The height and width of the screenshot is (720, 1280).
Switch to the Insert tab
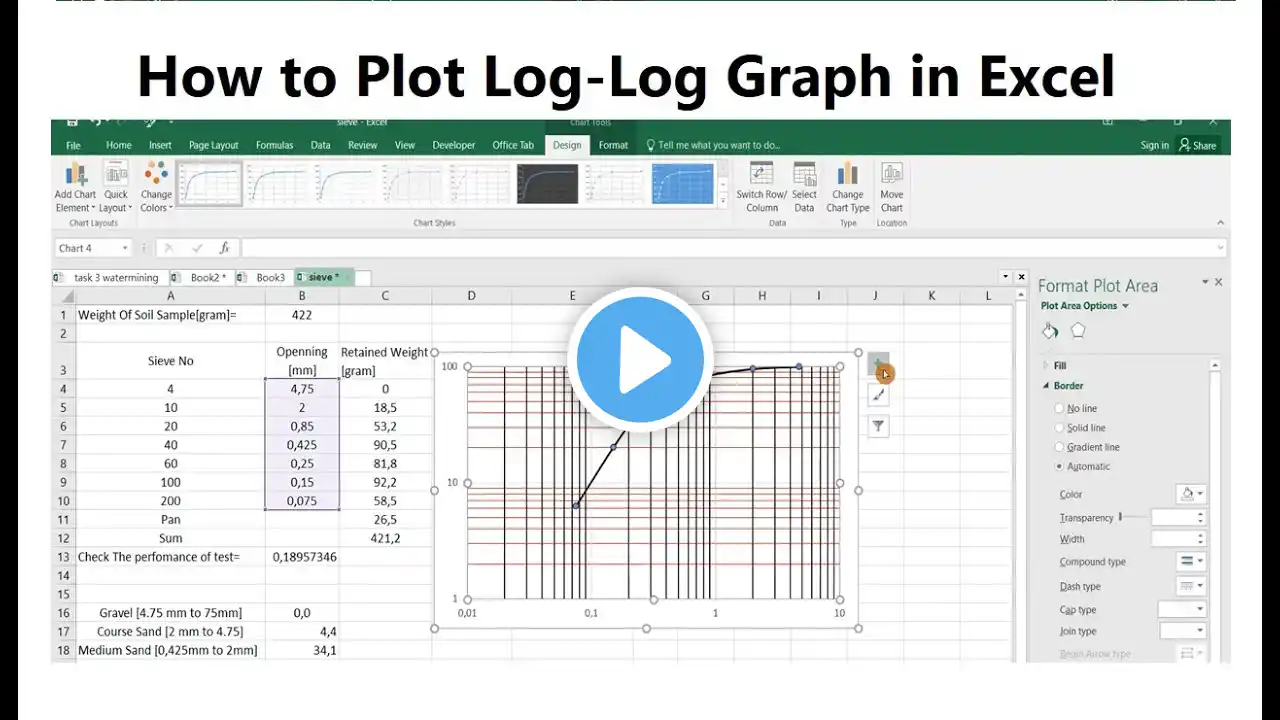pos(160,145)
